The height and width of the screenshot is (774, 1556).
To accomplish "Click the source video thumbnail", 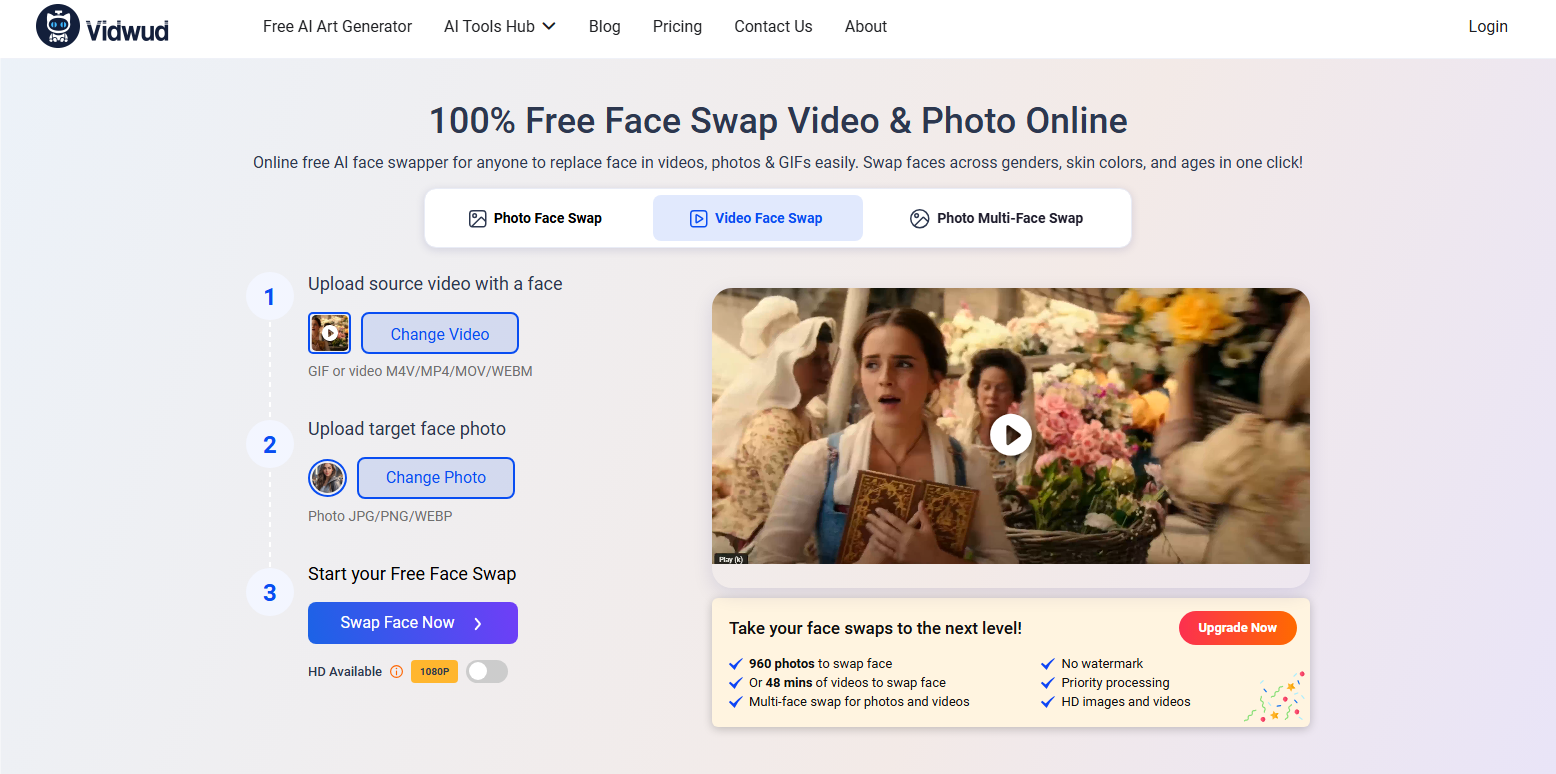I will click(329, 333).
